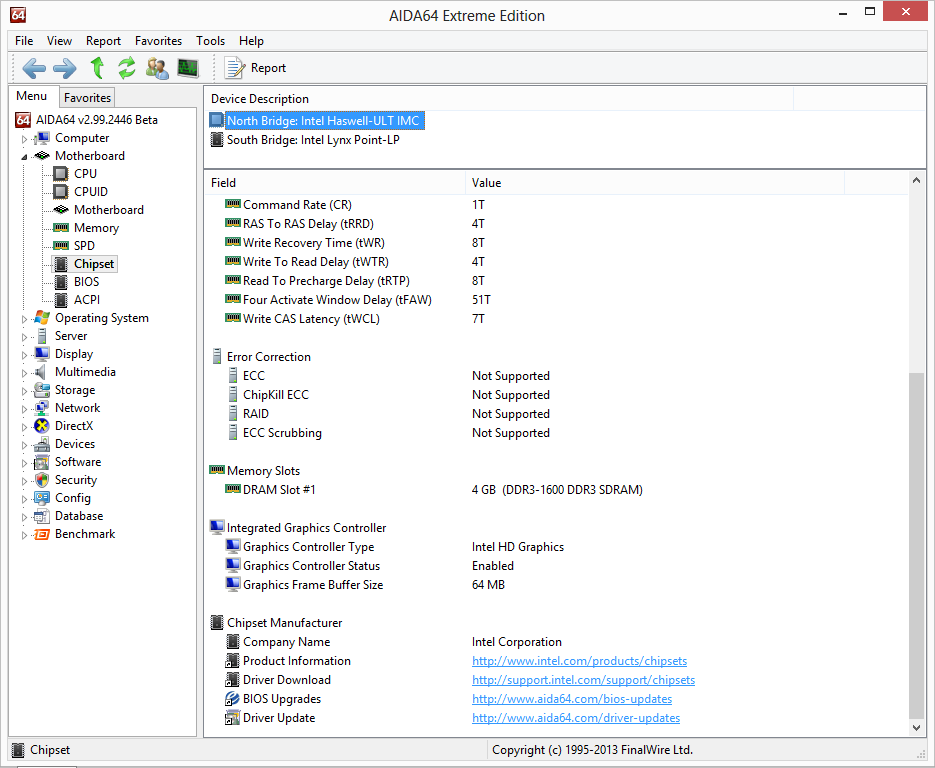Image resolution: width=935 pixels, height=768 pixels.
Task: Click the Report toolbar button
Action: pyautogui.click(x=255, y=68)
